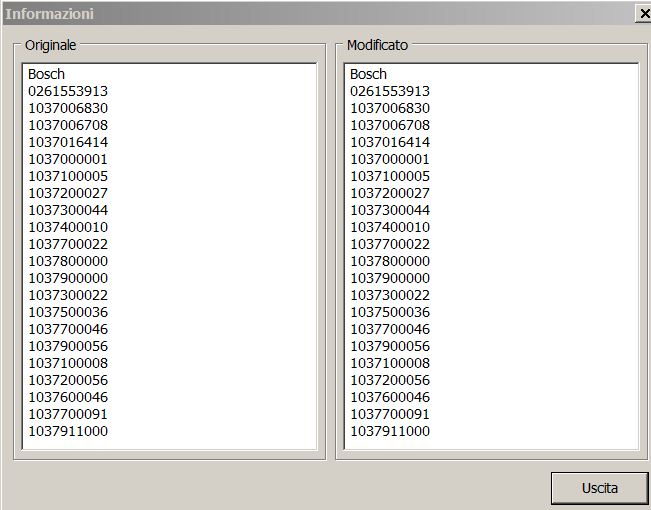The height and width of the screenshot is (510, 651).
Task: Click 1037006830 in the Originale list
Action: coord(68,108)
